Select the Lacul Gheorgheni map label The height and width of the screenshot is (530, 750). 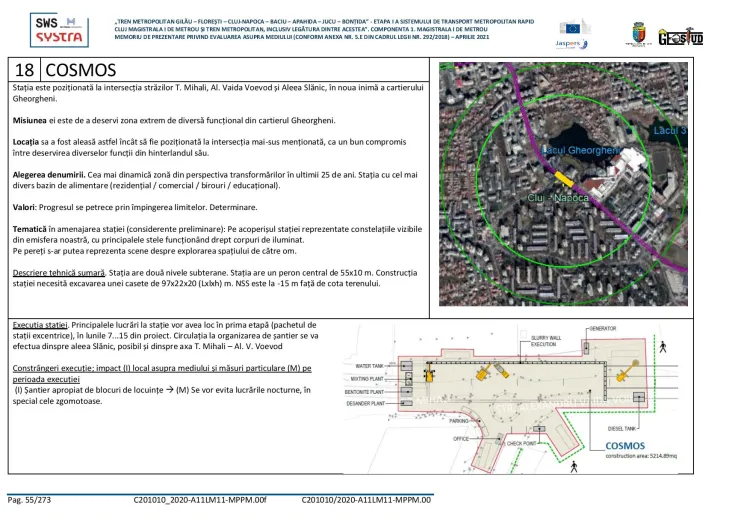pyautogui.click(x=585, y=151)
